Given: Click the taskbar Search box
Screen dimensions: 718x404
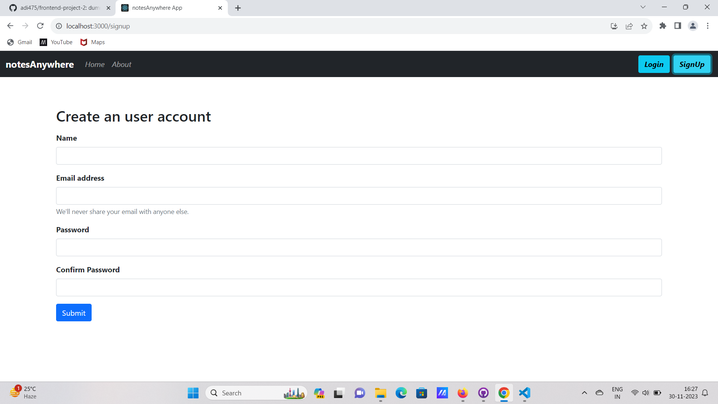Looking at the screenshot, I should click(x=256, y=393).
